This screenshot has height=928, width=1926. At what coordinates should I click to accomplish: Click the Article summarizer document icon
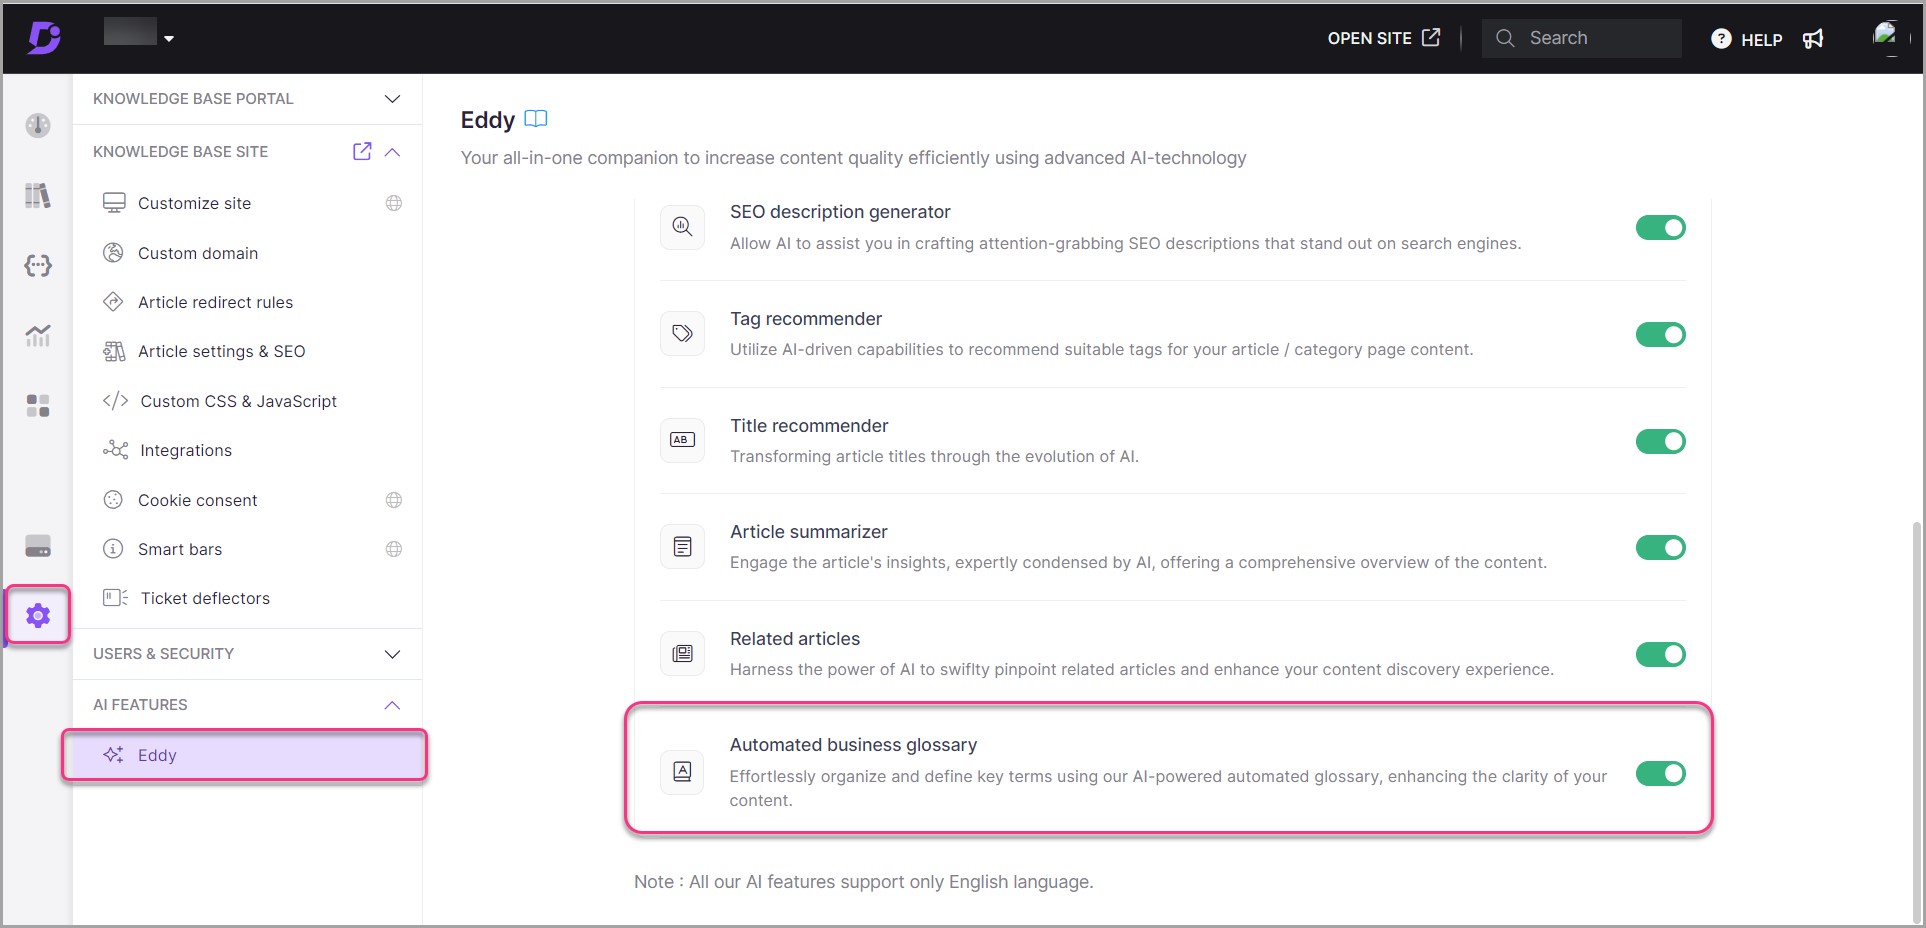click(x=682, y=547)
